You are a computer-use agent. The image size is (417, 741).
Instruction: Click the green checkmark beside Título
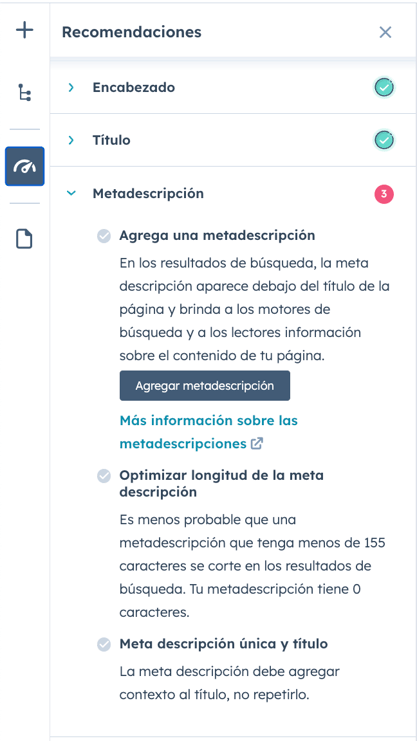coord(384,140)
